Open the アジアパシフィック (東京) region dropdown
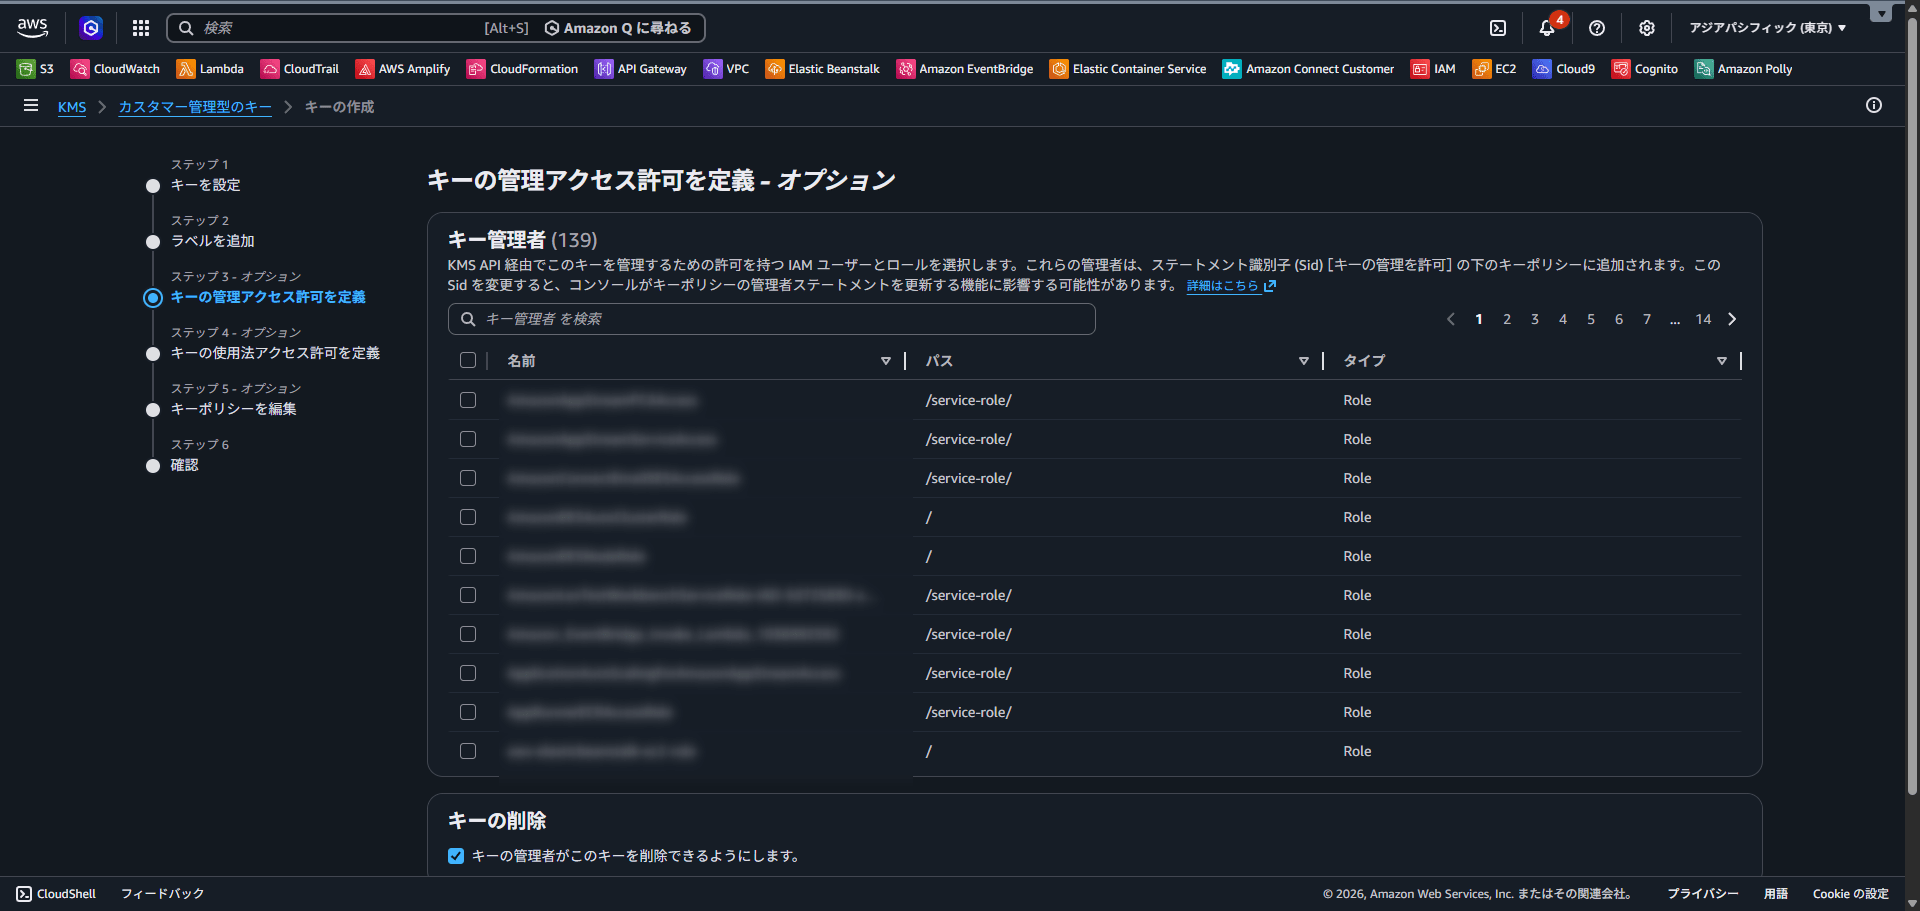 pos(1767,28)
